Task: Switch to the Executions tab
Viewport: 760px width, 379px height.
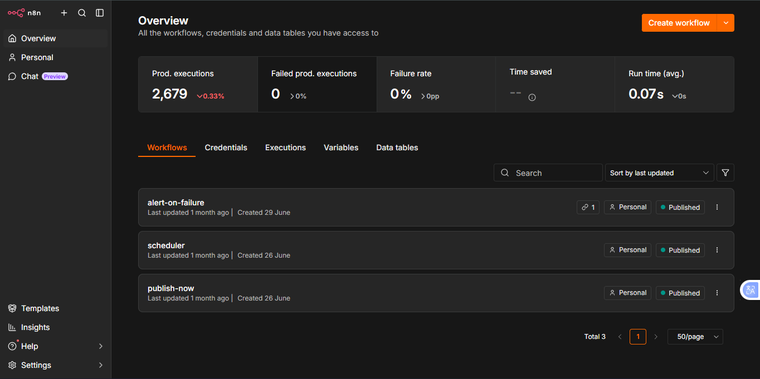Action: [285, 147]
